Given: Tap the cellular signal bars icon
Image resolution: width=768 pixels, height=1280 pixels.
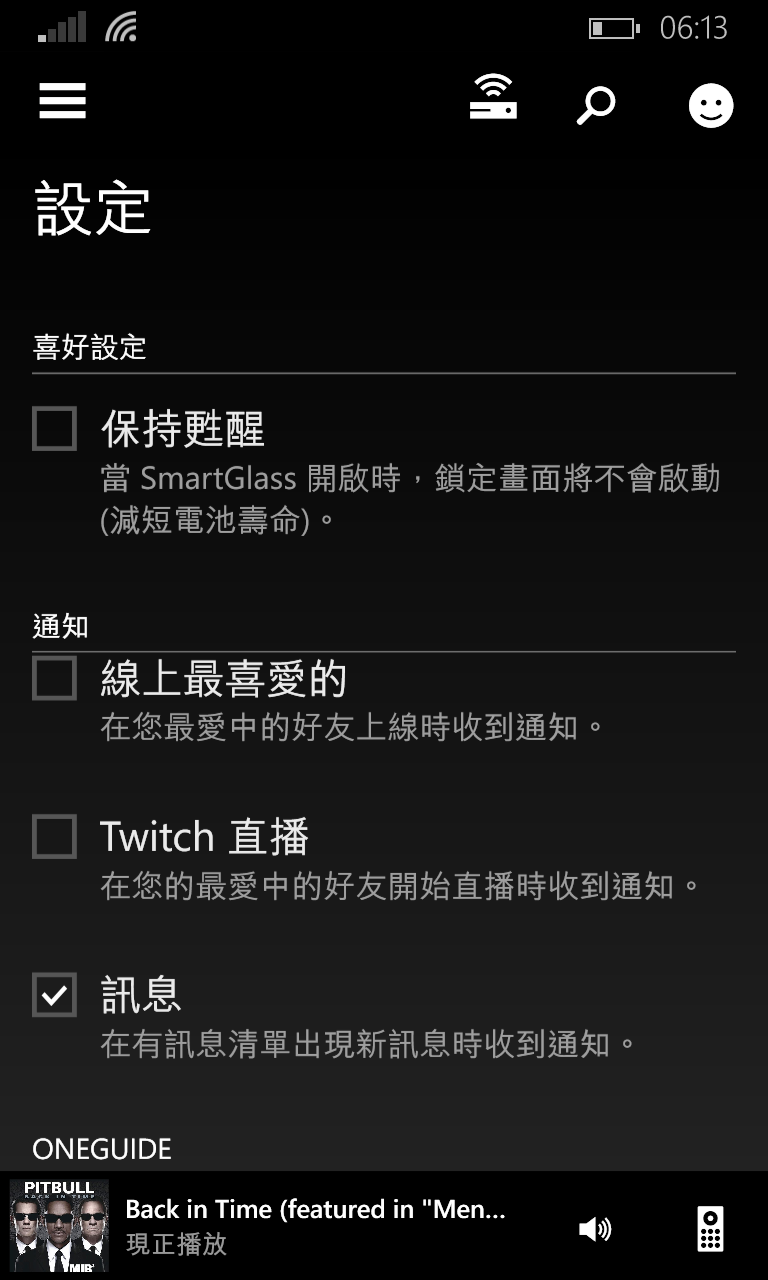Looking at the screenshot, I should [62, 28].
